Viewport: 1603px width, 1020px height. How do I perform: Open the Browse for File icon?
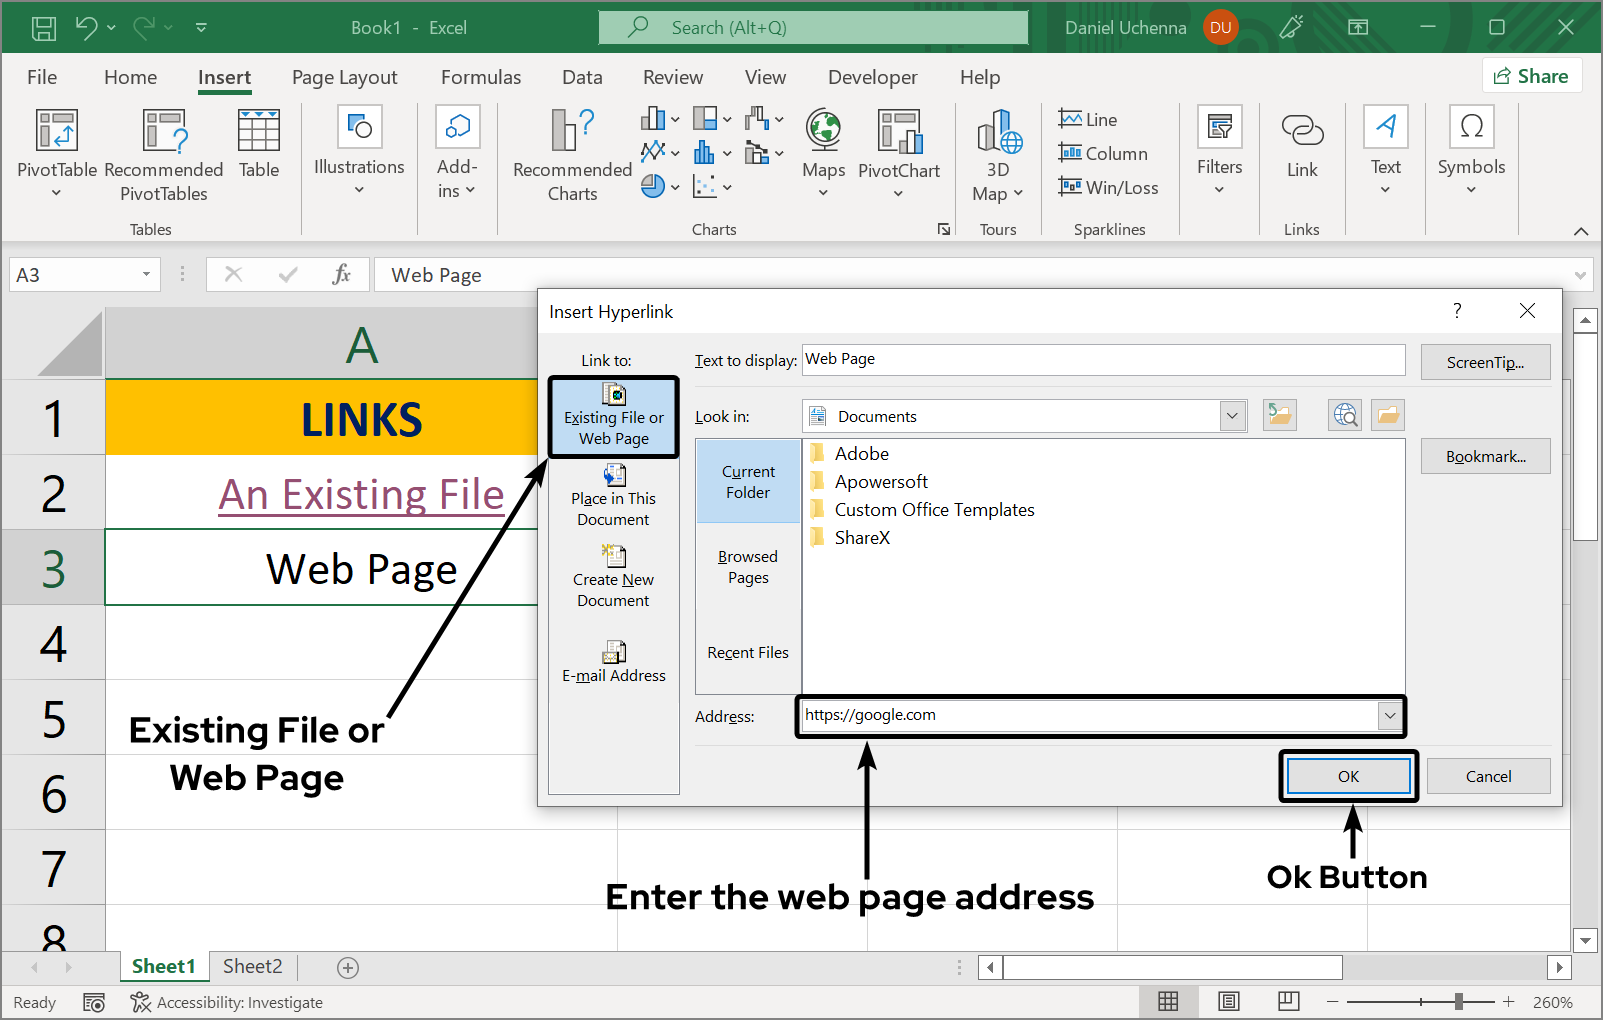(x=1387, y=415)
